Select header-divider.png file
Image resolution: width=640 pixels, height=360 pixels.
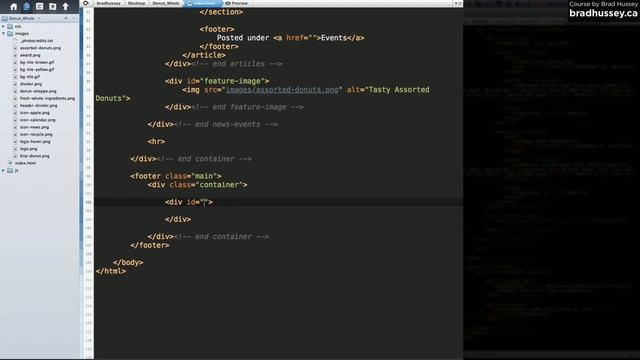38,105
